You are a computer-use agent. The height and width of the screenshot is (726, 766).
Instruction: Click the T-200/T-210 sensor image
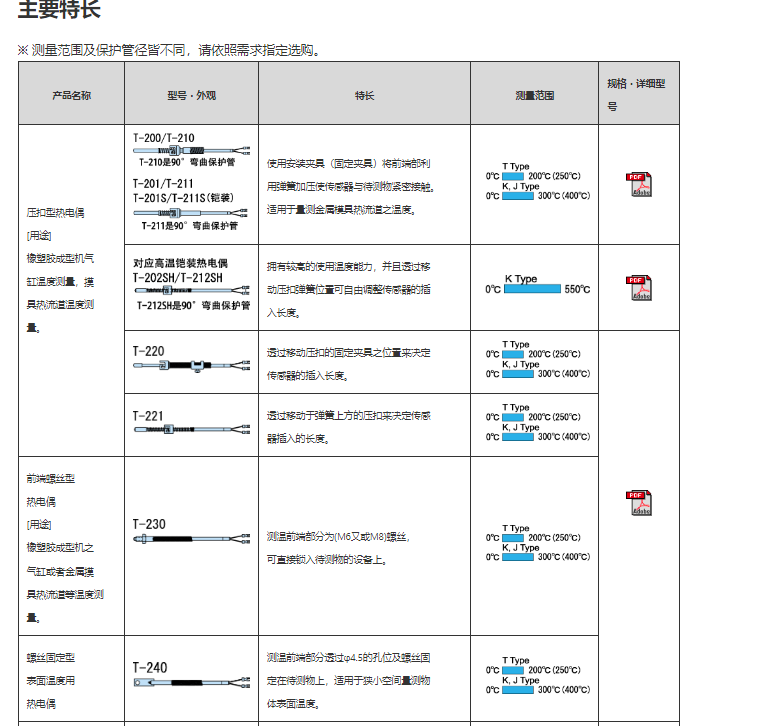point(192,150)
